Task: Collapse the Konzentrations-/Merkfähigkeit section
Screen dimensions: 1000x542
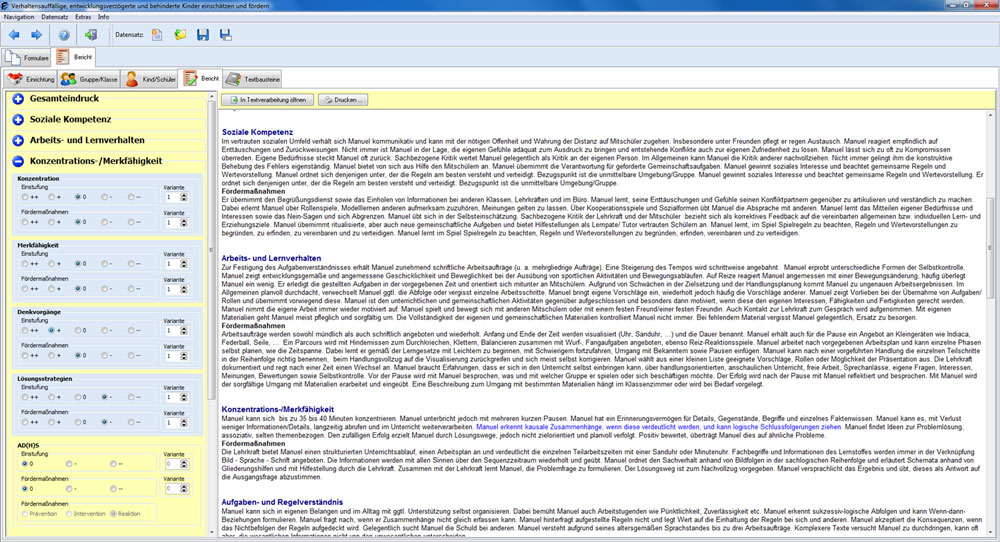Action: click(18, 161)
